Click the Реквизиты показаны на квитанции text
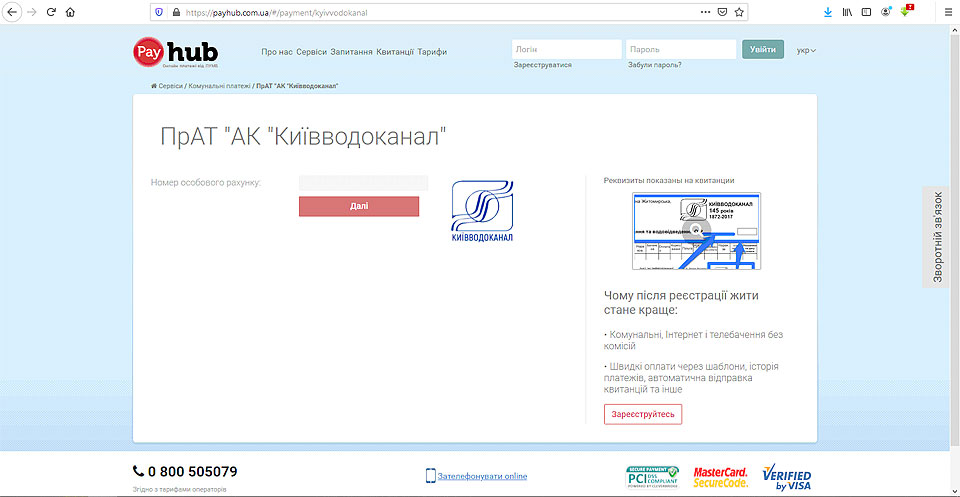Viewport: 960px width, 497px height. [x=669, y=181]
